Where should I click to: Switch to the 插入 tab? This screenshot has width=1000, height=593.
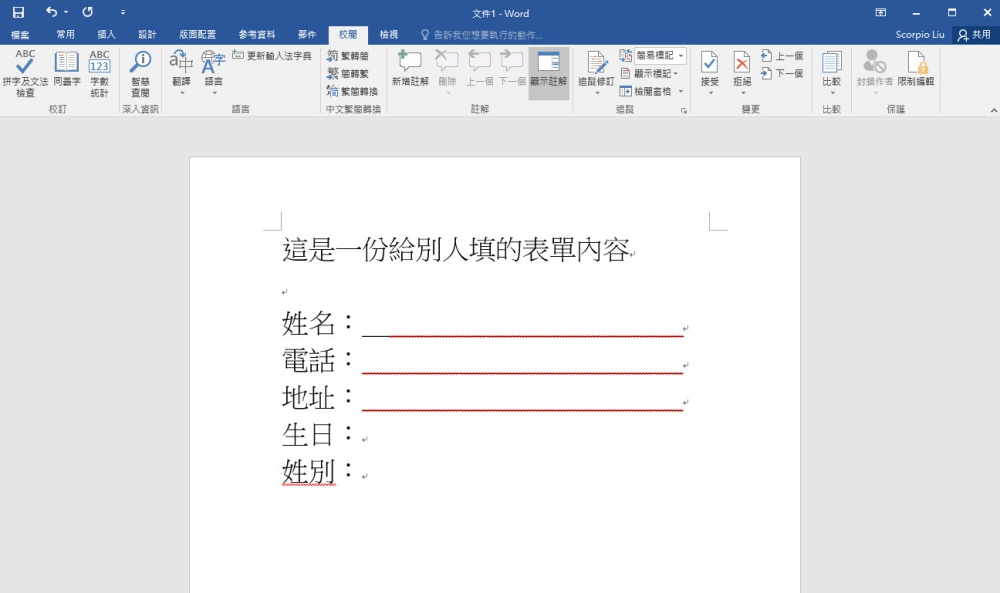106,35
